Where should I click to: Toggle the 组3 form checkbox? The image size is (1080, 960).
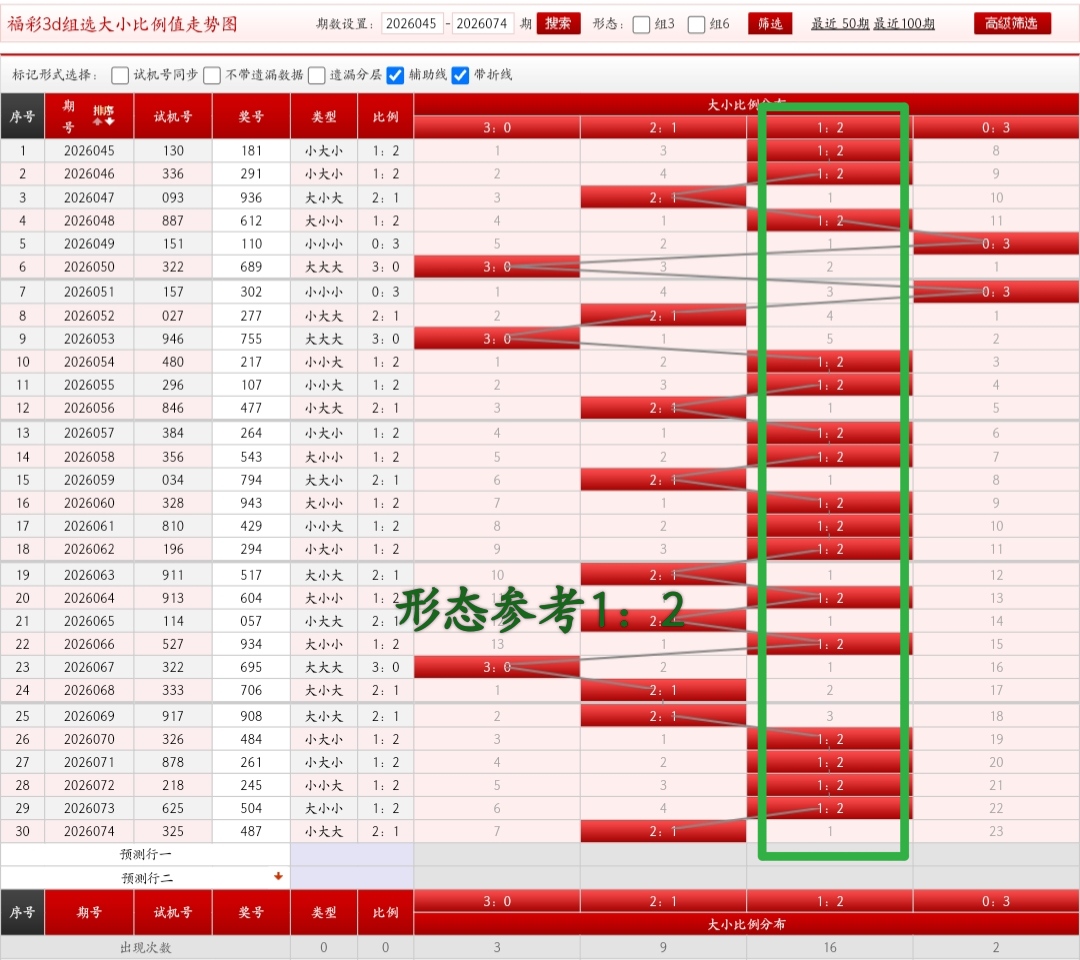(642, 24)
